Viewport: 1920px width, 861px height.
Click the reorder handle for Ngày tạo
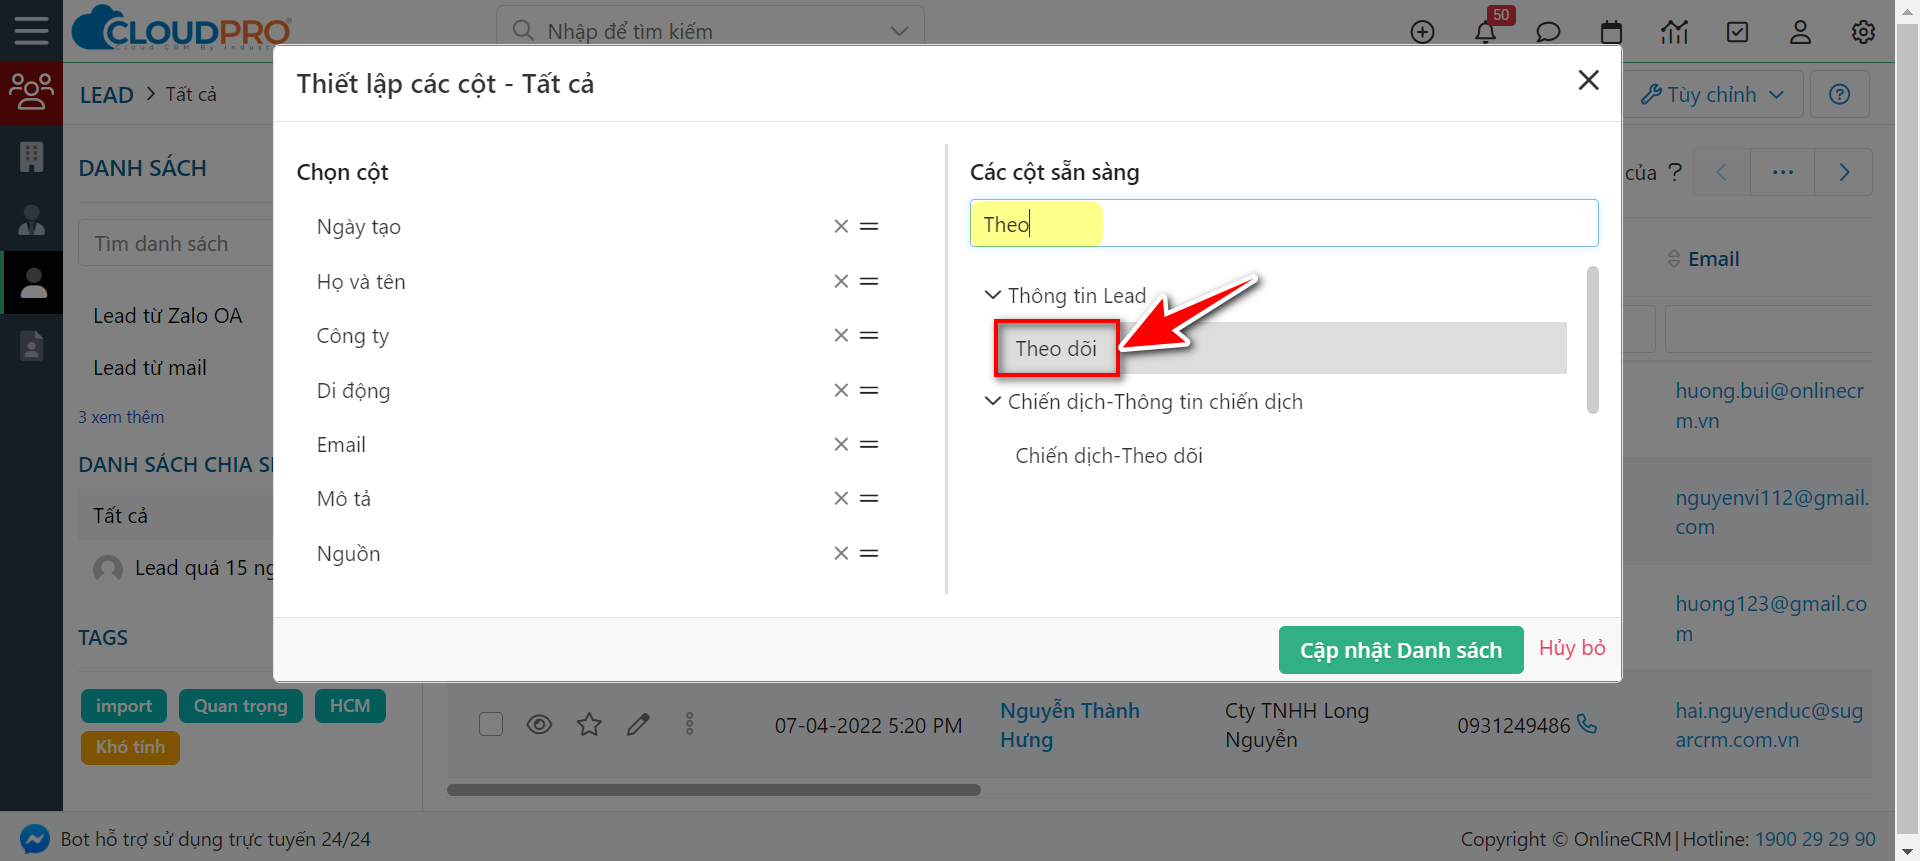click(869, 227)
